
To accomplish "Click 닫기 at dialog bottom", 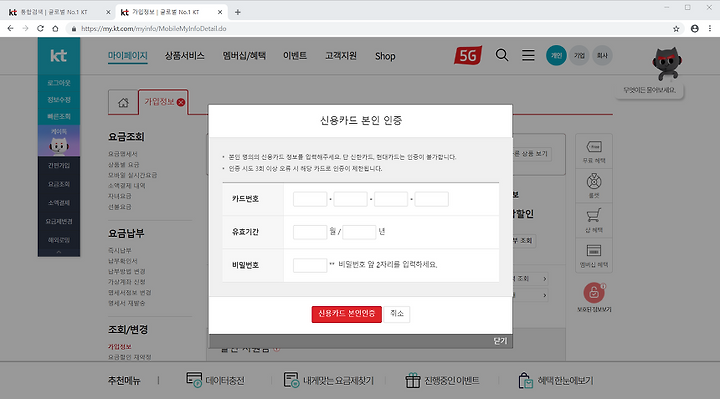I will (x=500, y=341).
